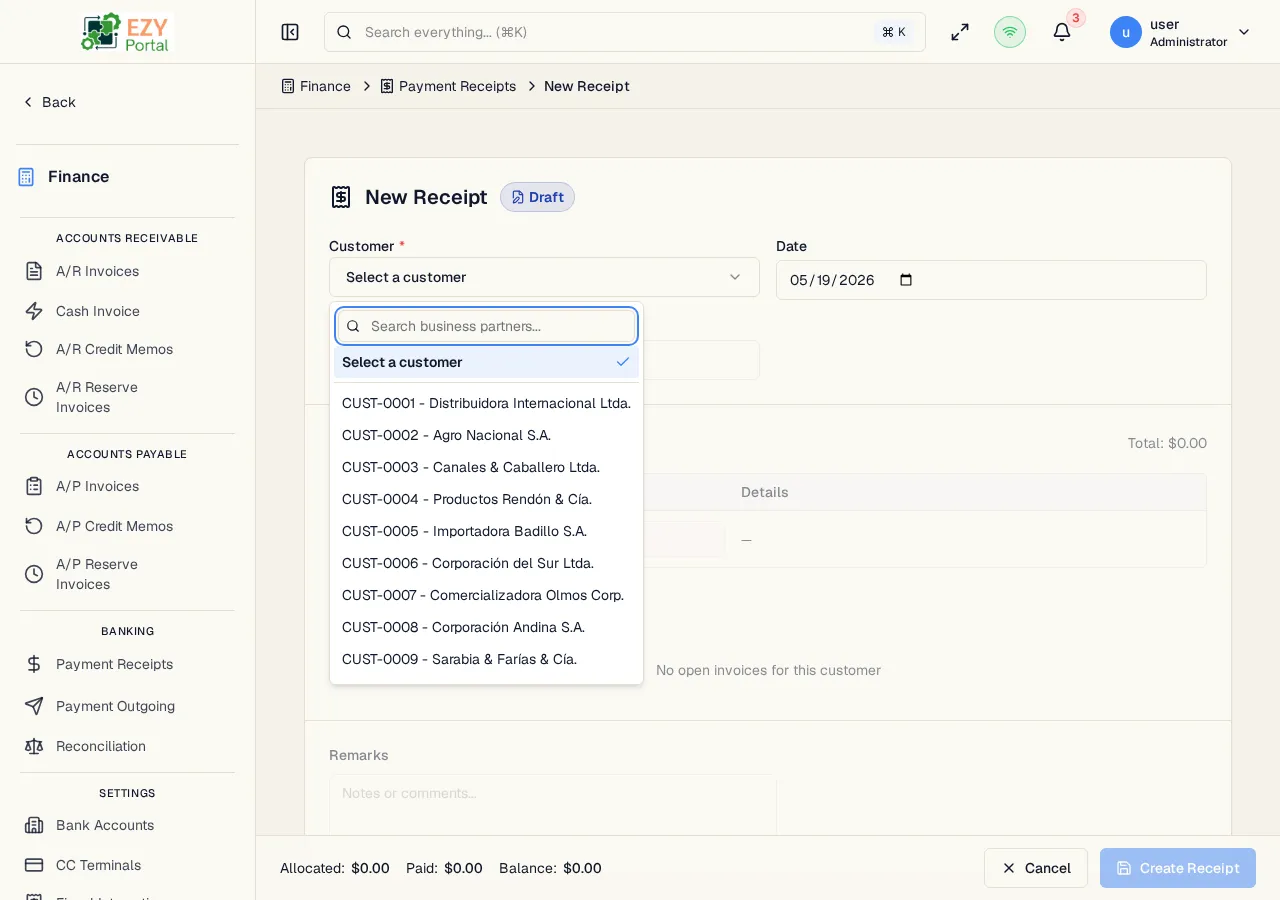Go to Payment Outgoing

[x=115, y=706]
